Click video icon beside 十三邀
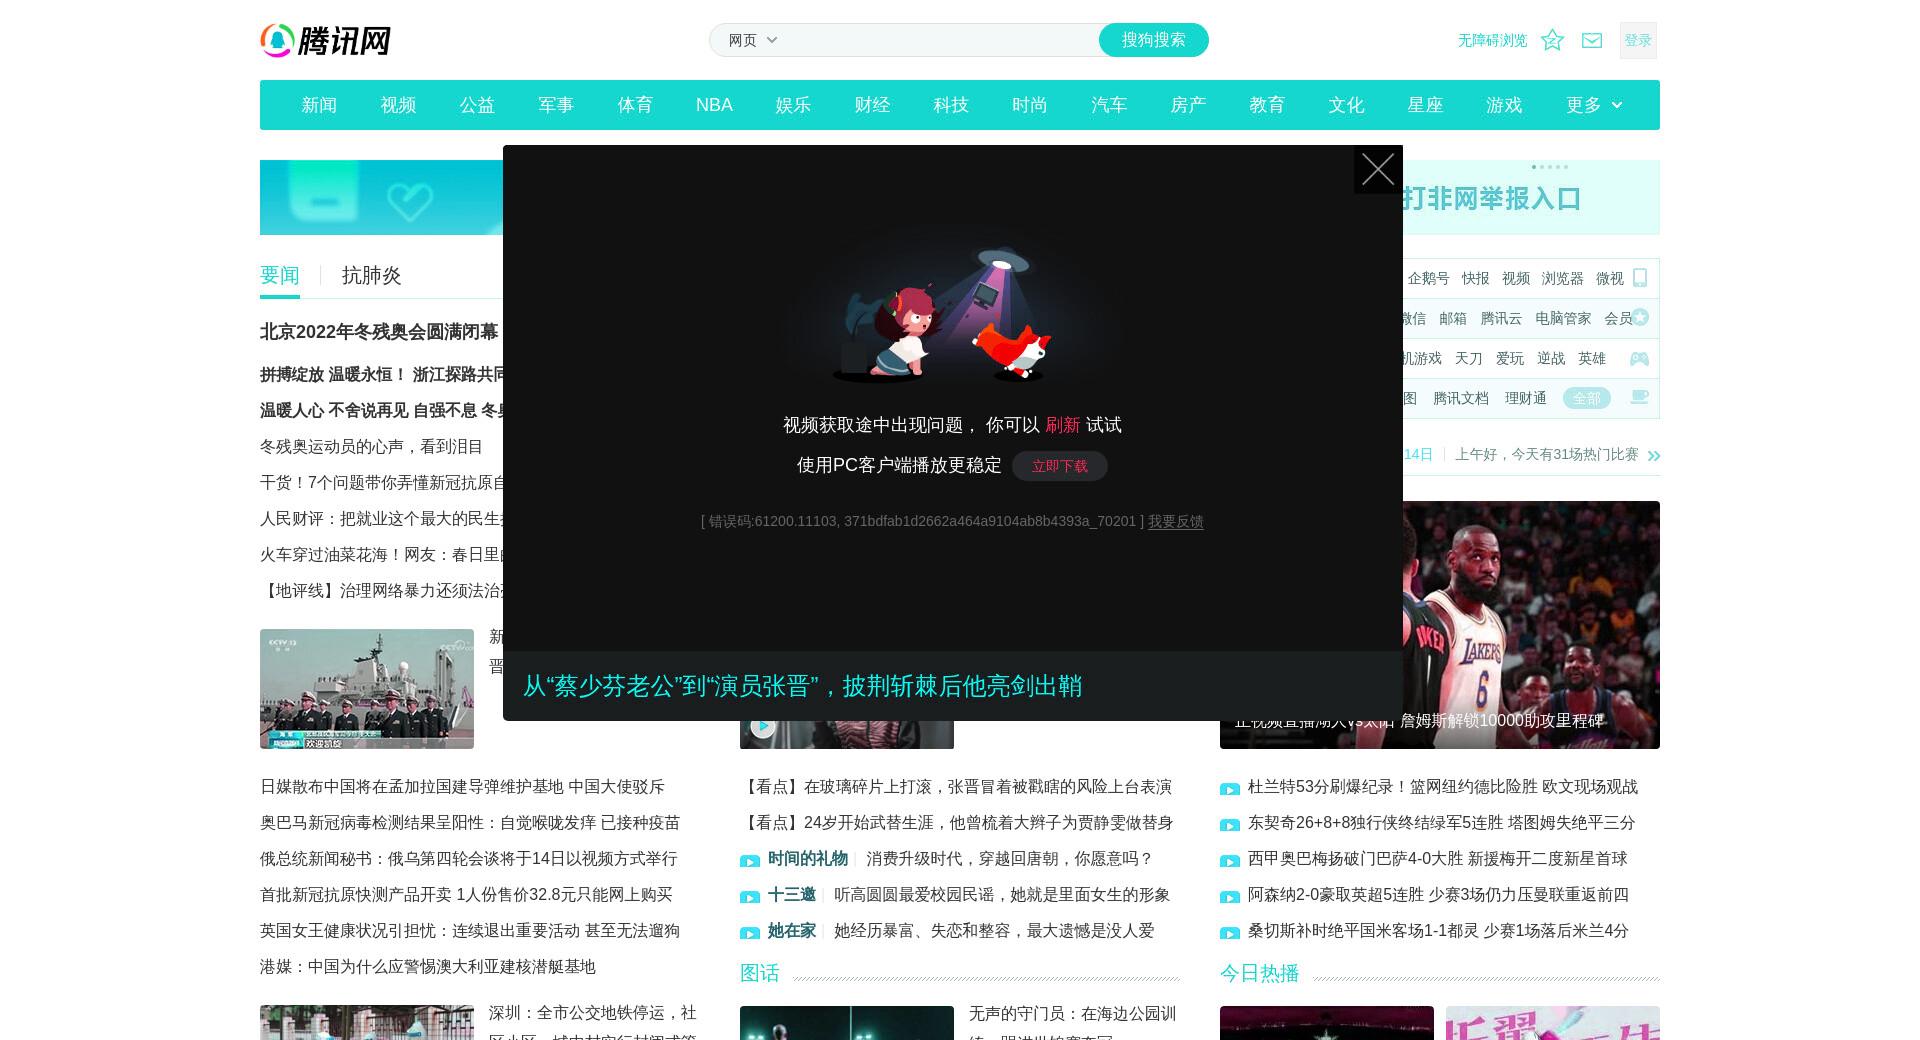 pyautogui.click(x=750, y=896)
